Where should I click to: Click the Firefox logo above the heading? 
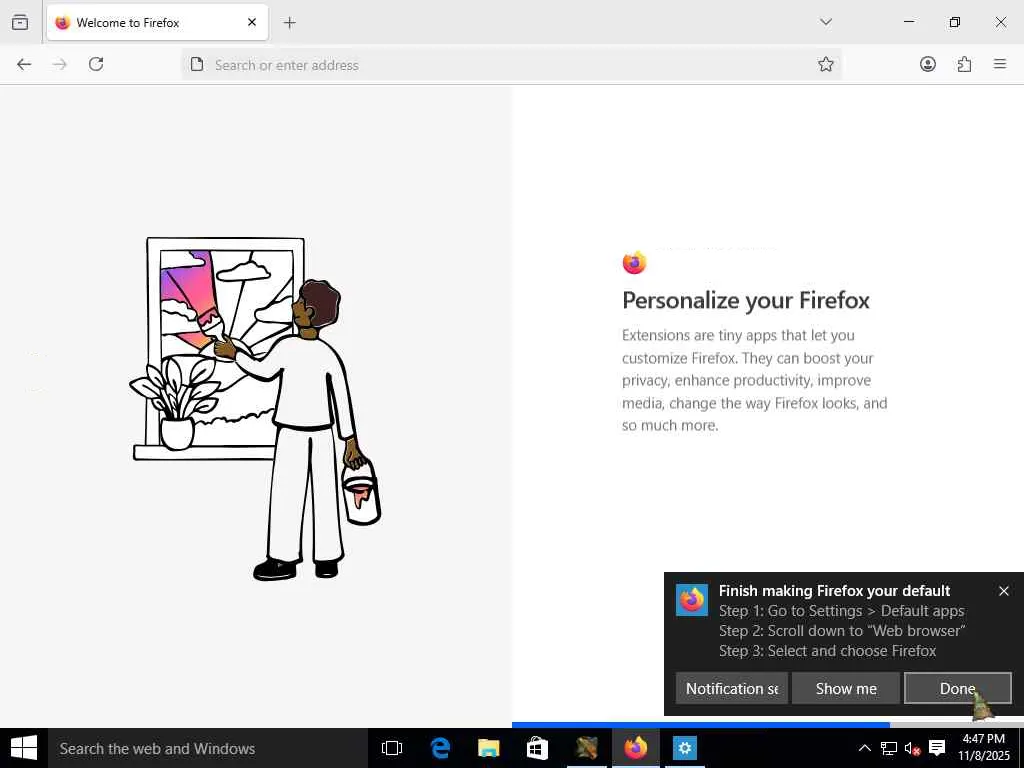tap(634, 263)
